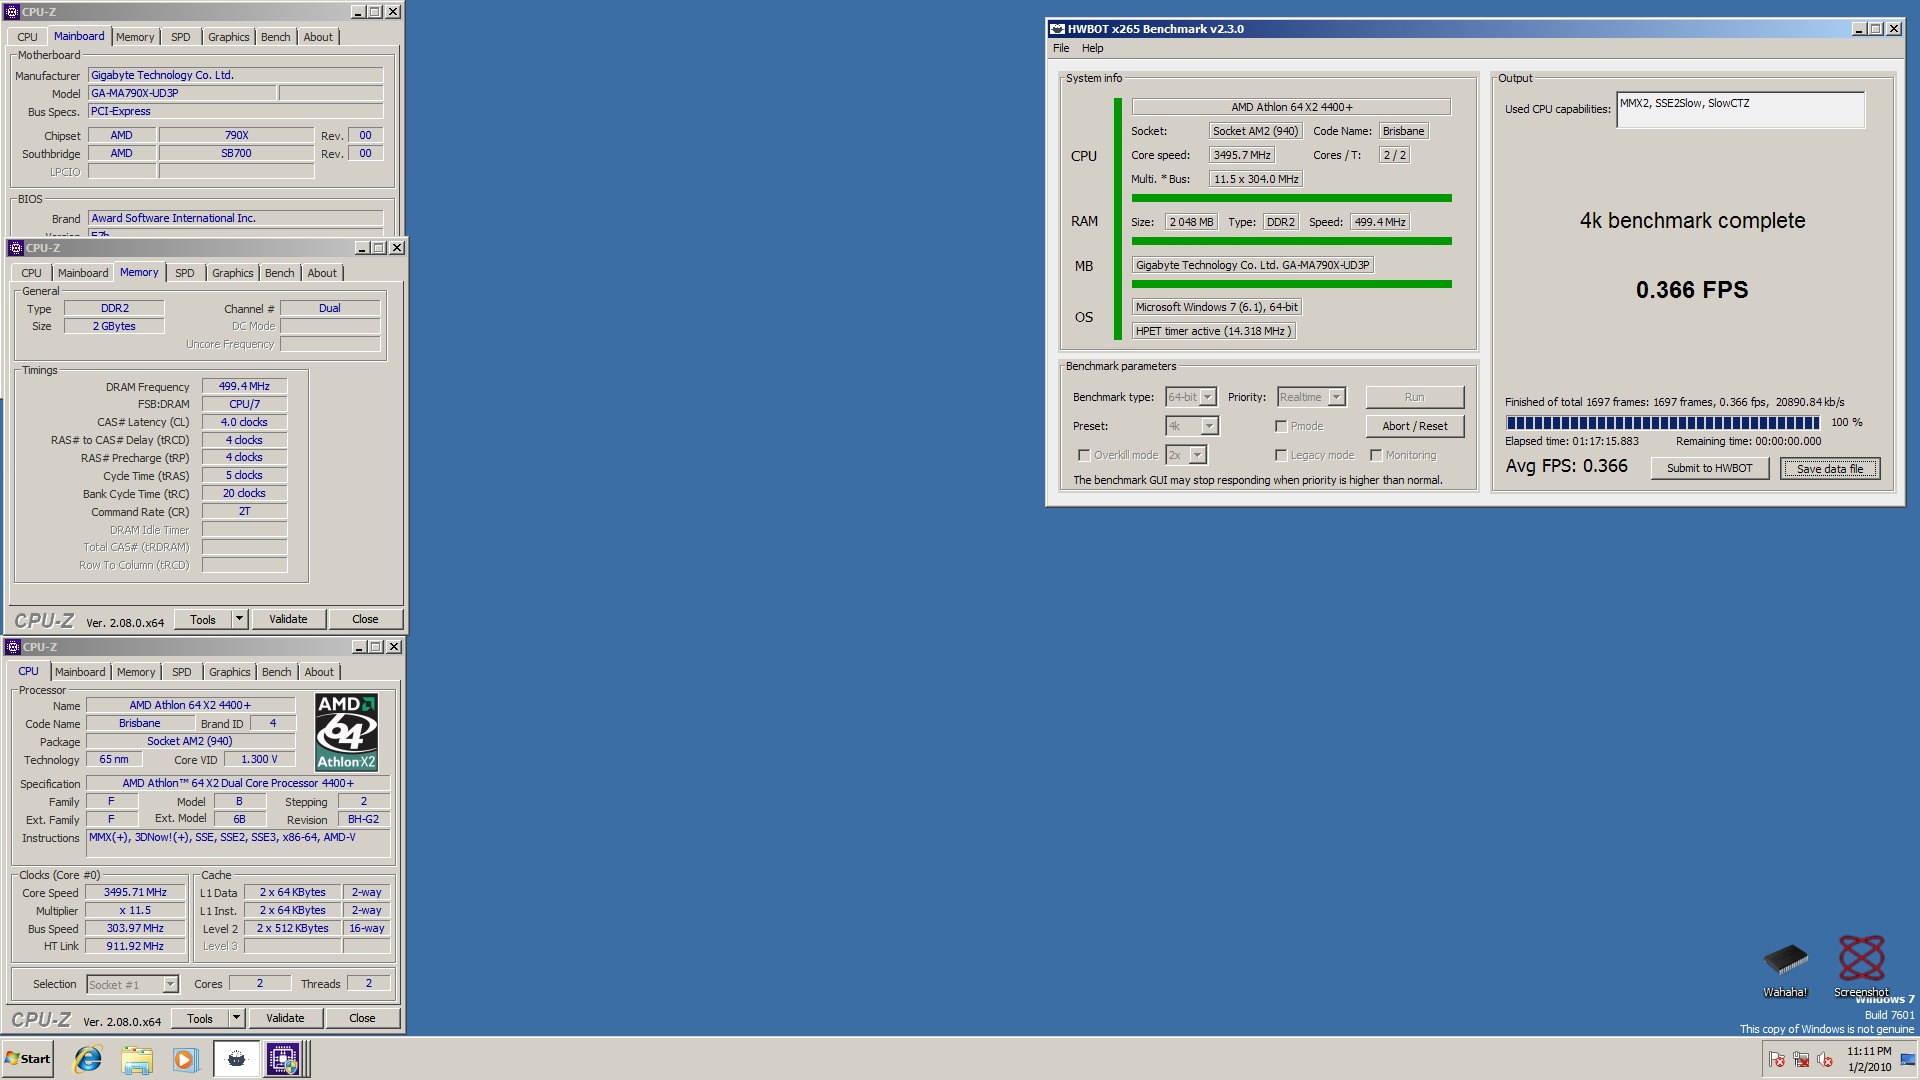Click the green bar beneath CPU info
This screenshot has height=1080, width=1920.
[1291, 198]
